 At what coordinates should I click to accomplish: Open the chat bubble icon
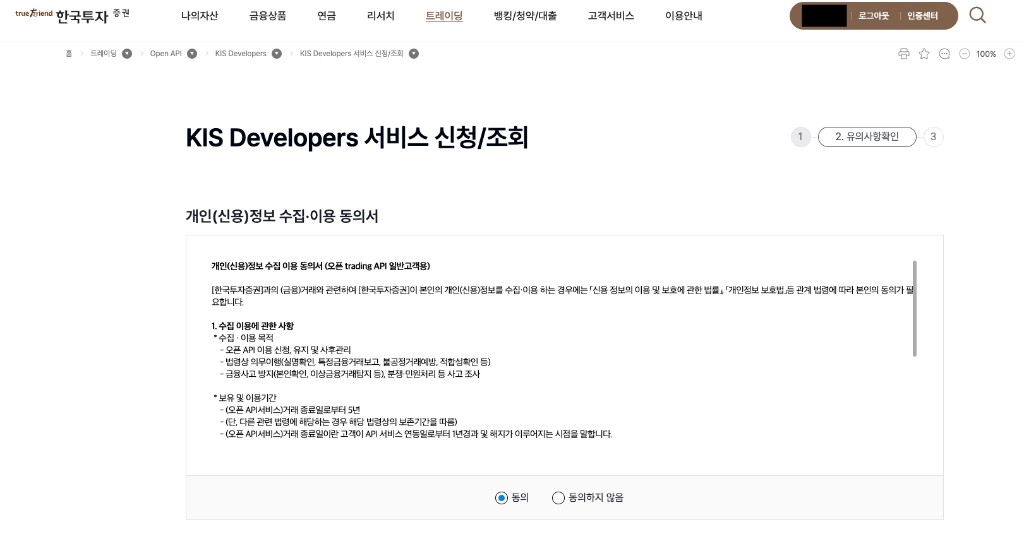[x=944, y=54]
